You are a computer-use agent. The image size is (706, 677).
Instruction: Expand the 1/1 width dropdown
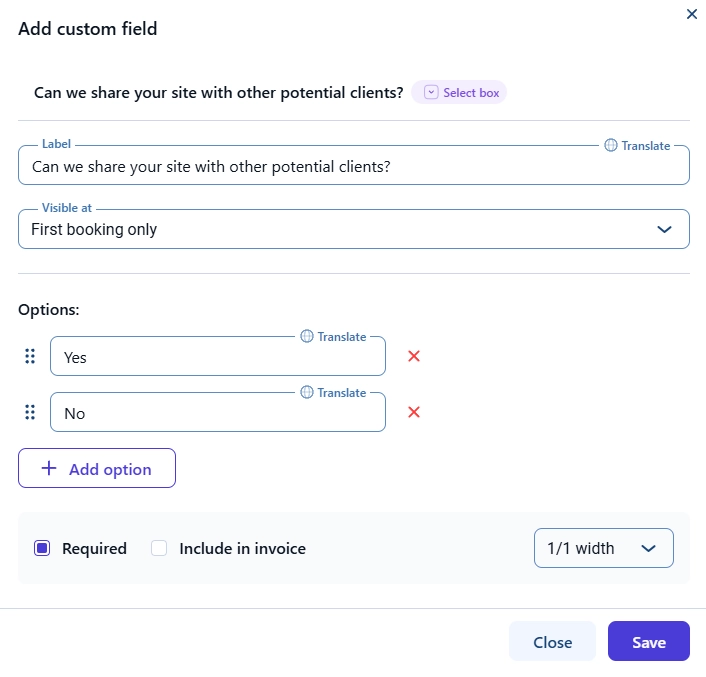603,548
